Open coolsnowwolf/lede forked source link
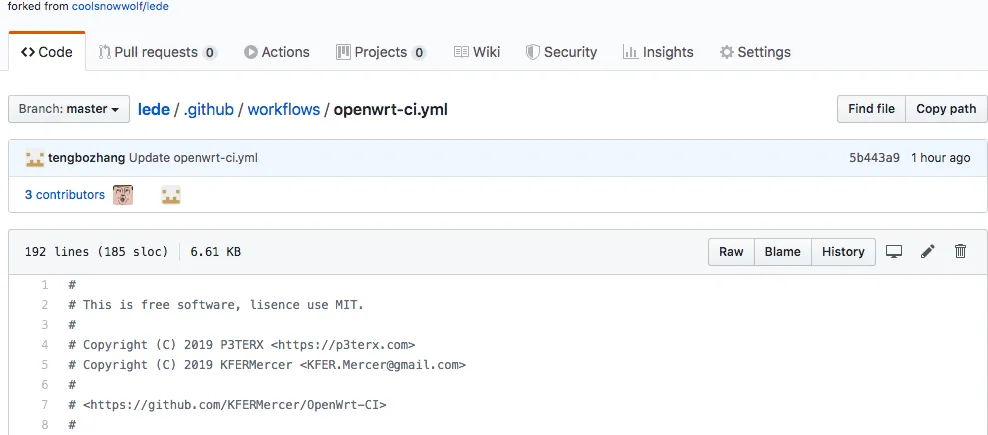This screenshot has height=435, width=988. pos(120,8)
